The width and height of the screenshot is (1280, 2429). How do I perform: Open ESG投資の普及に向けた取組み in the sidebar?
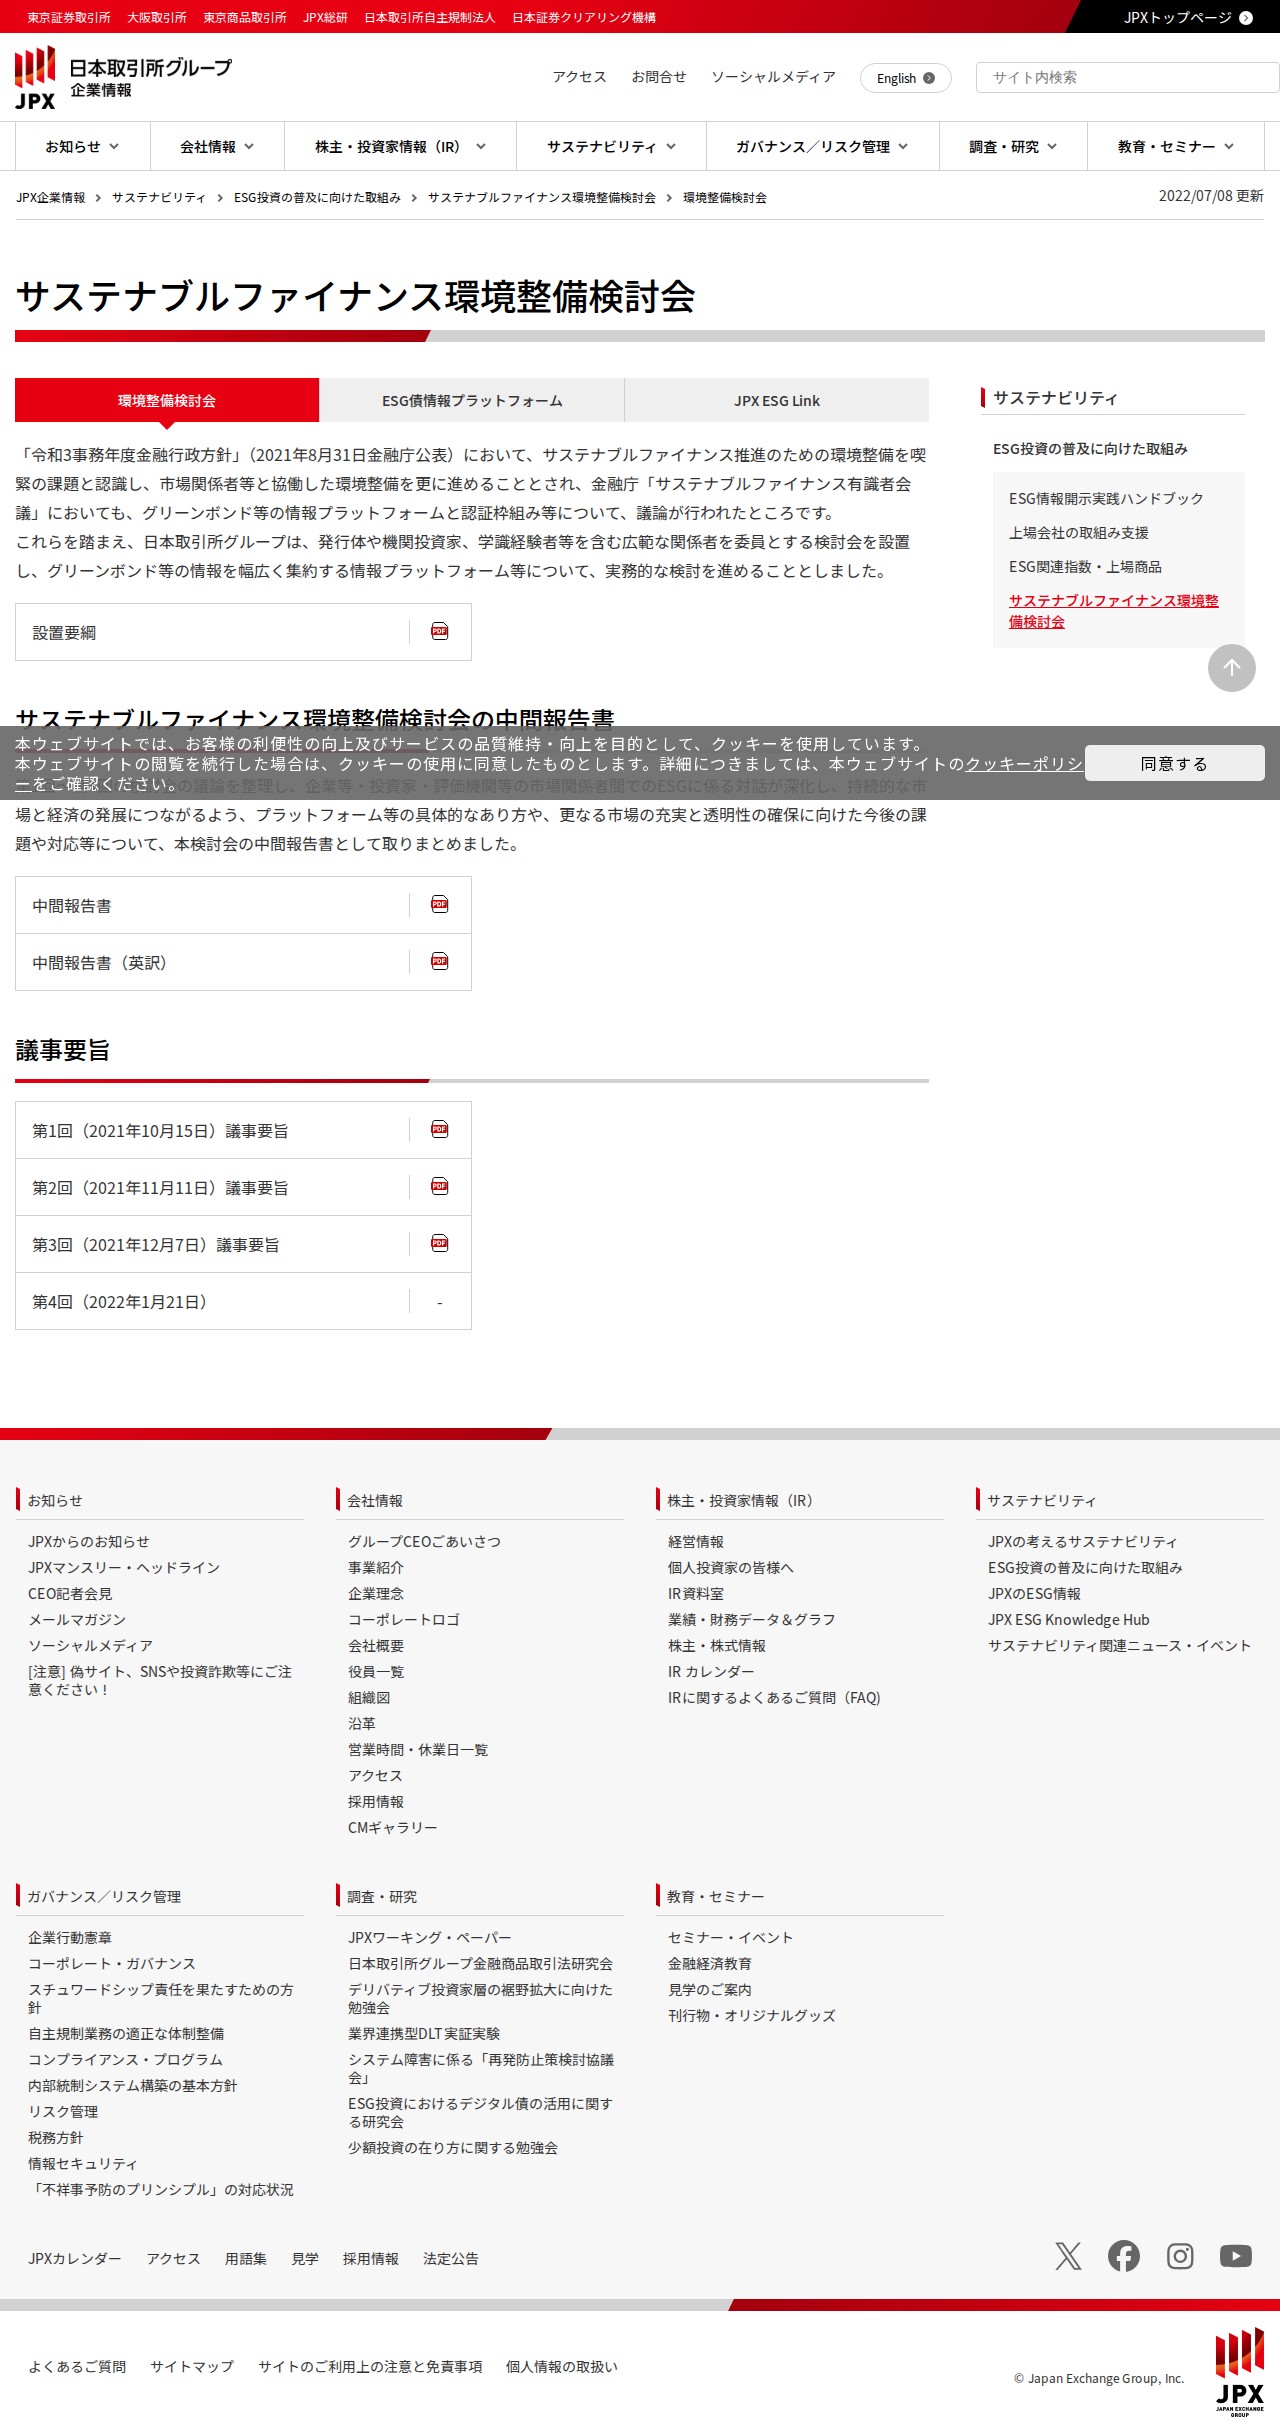pyautogui.click(x=1090, y=449)
